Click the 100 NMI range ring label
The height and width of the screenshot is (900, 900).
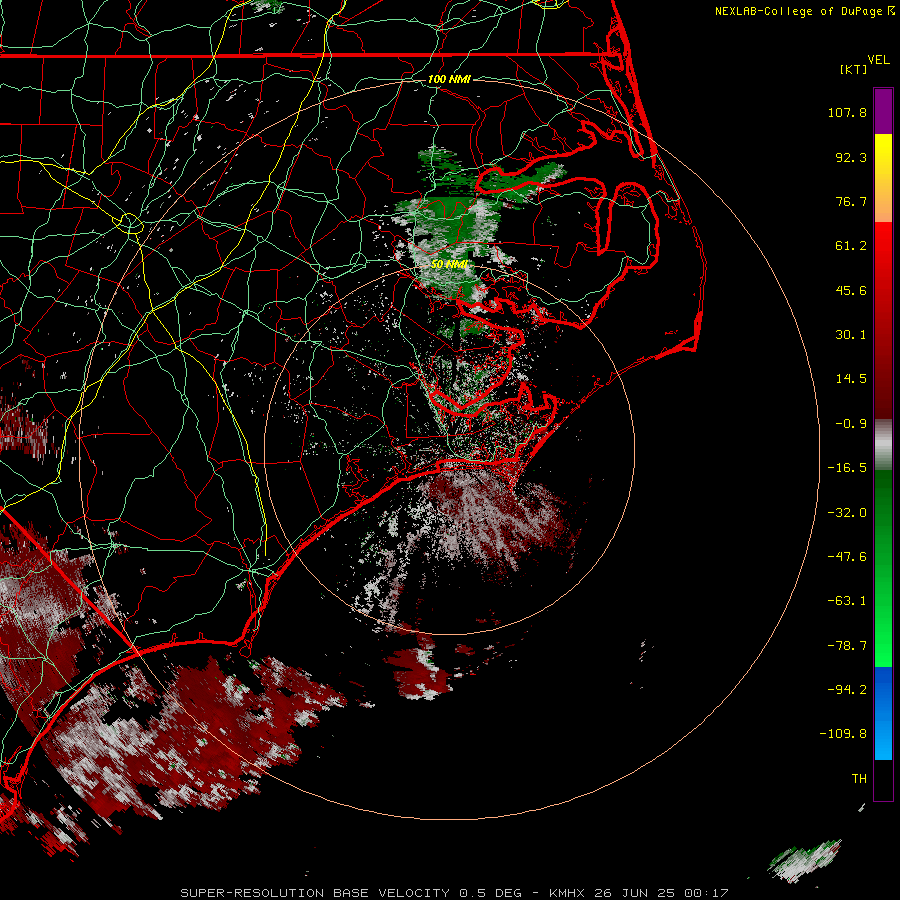click(449, 79)
